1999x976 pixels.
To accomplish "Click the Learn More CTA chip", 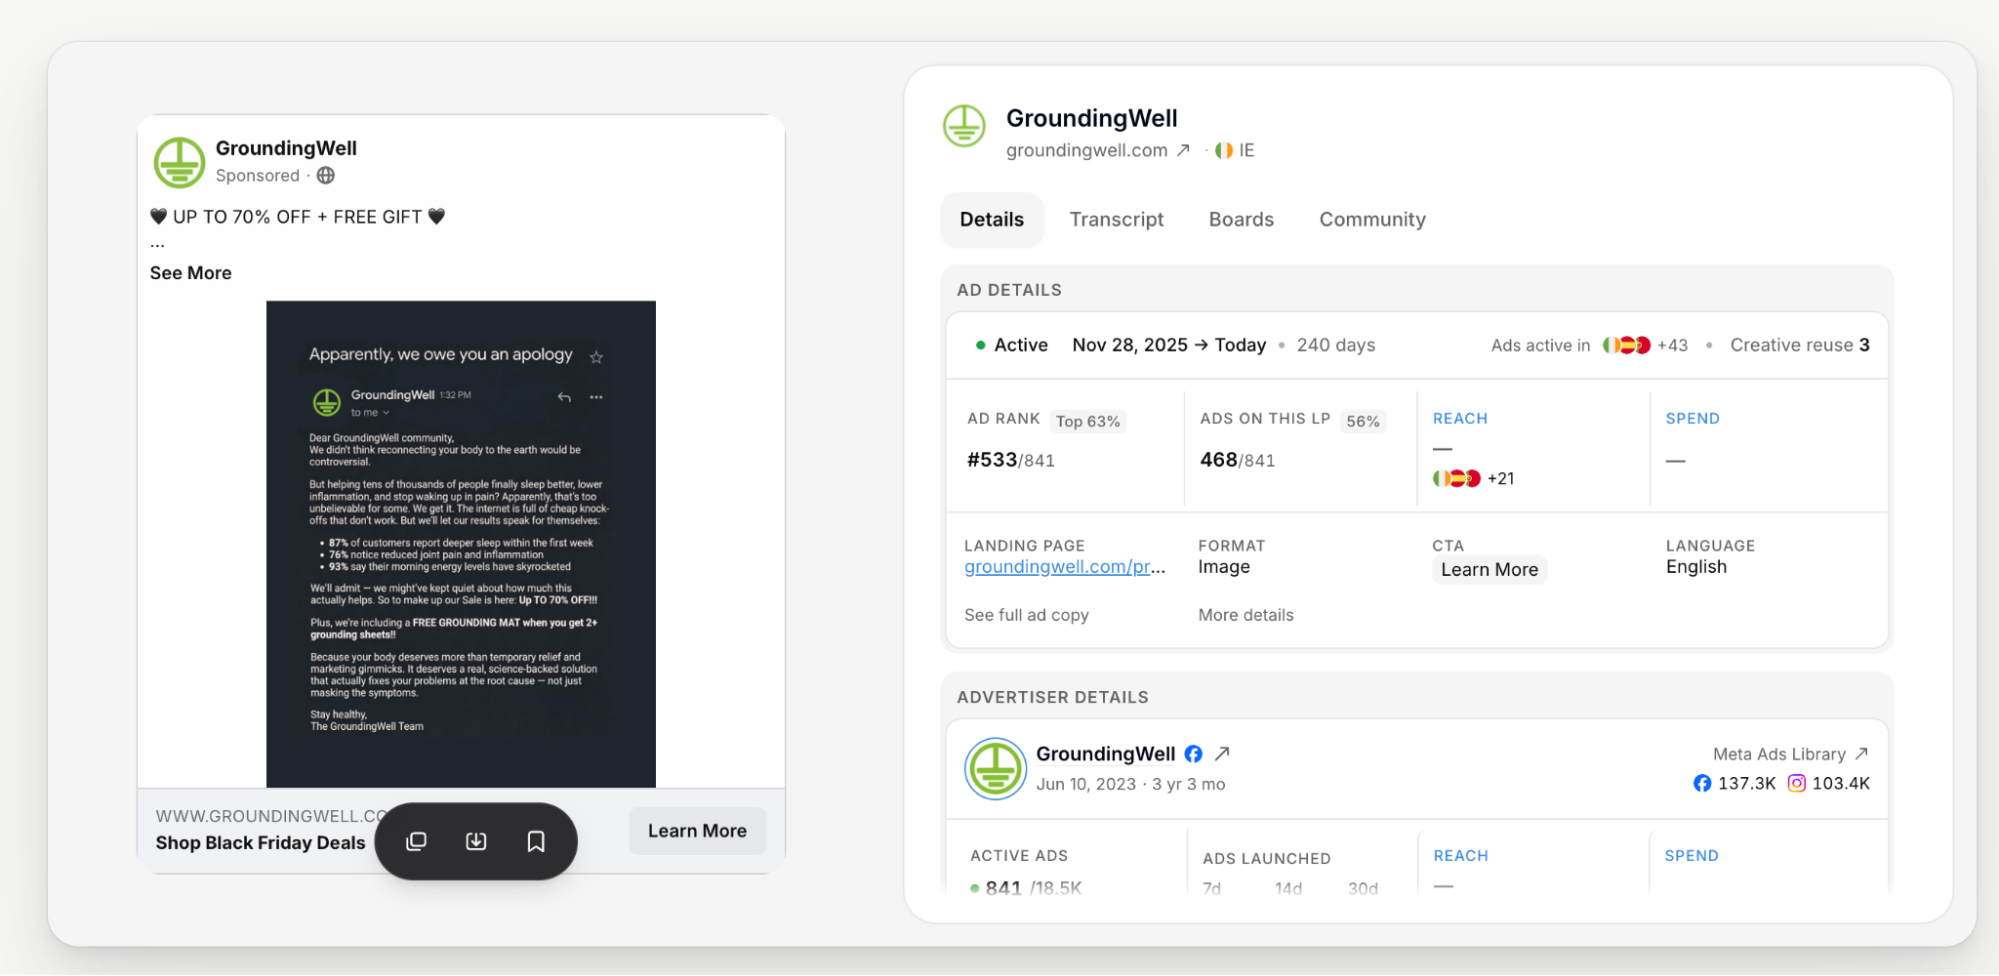I will point(1489,570).
